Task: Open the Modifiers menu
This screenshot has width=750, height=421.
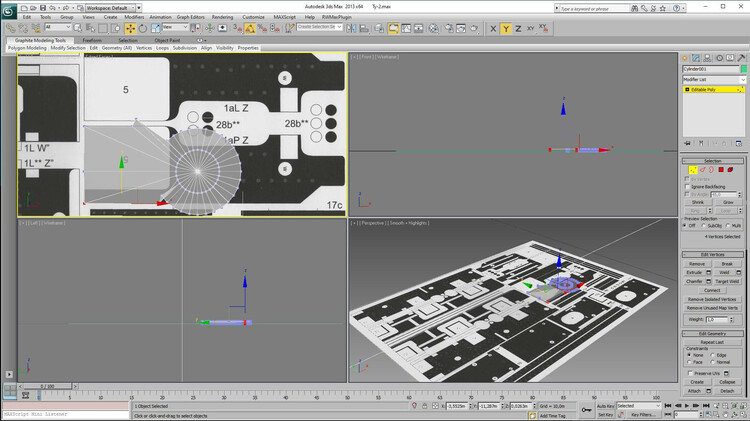Action: click(x=133, y=17)
